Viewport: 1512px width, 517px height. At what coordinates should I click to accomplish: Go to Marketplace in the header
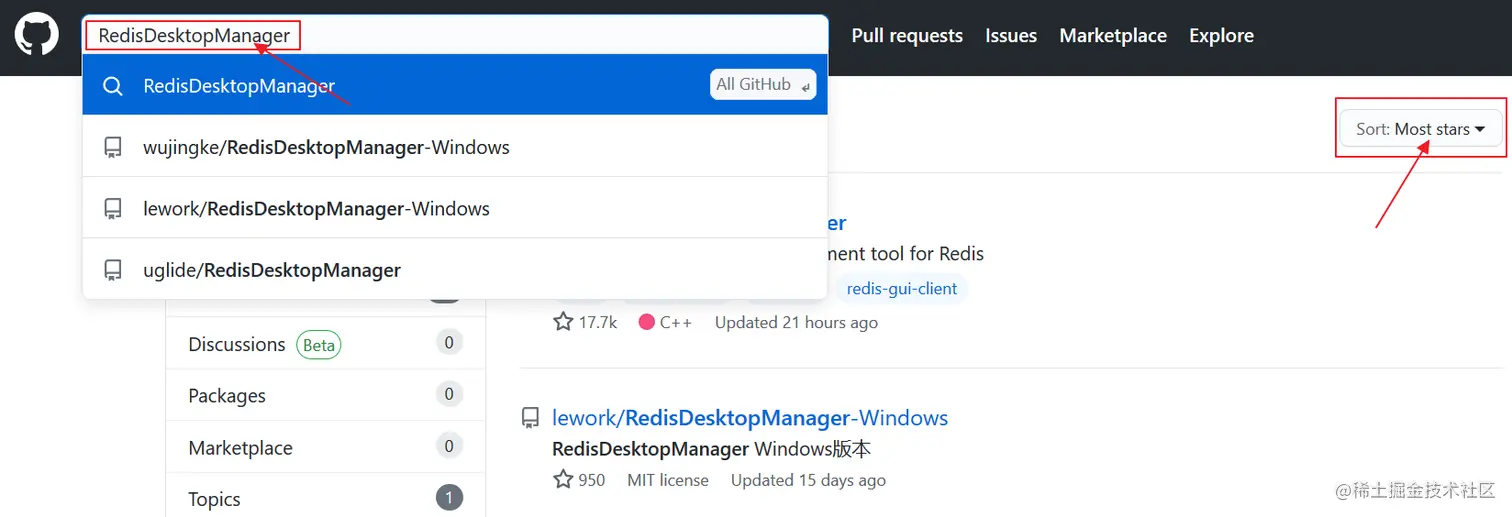[x=1113, y=35]
